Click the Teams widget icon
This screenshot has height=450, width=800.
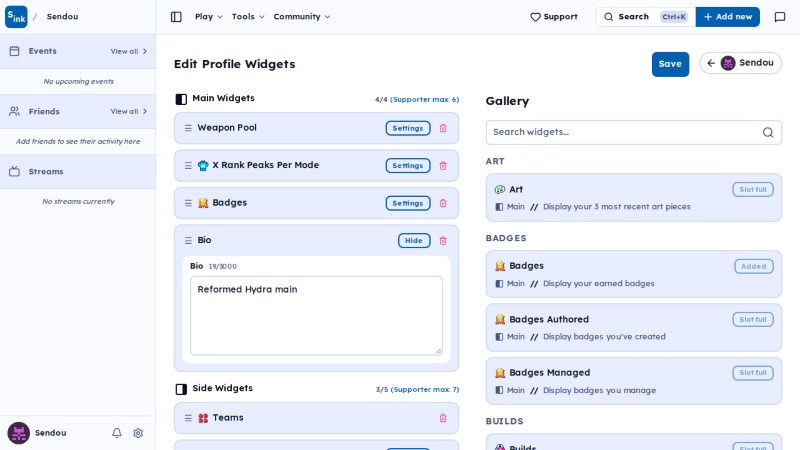click(x=203, y=418)
